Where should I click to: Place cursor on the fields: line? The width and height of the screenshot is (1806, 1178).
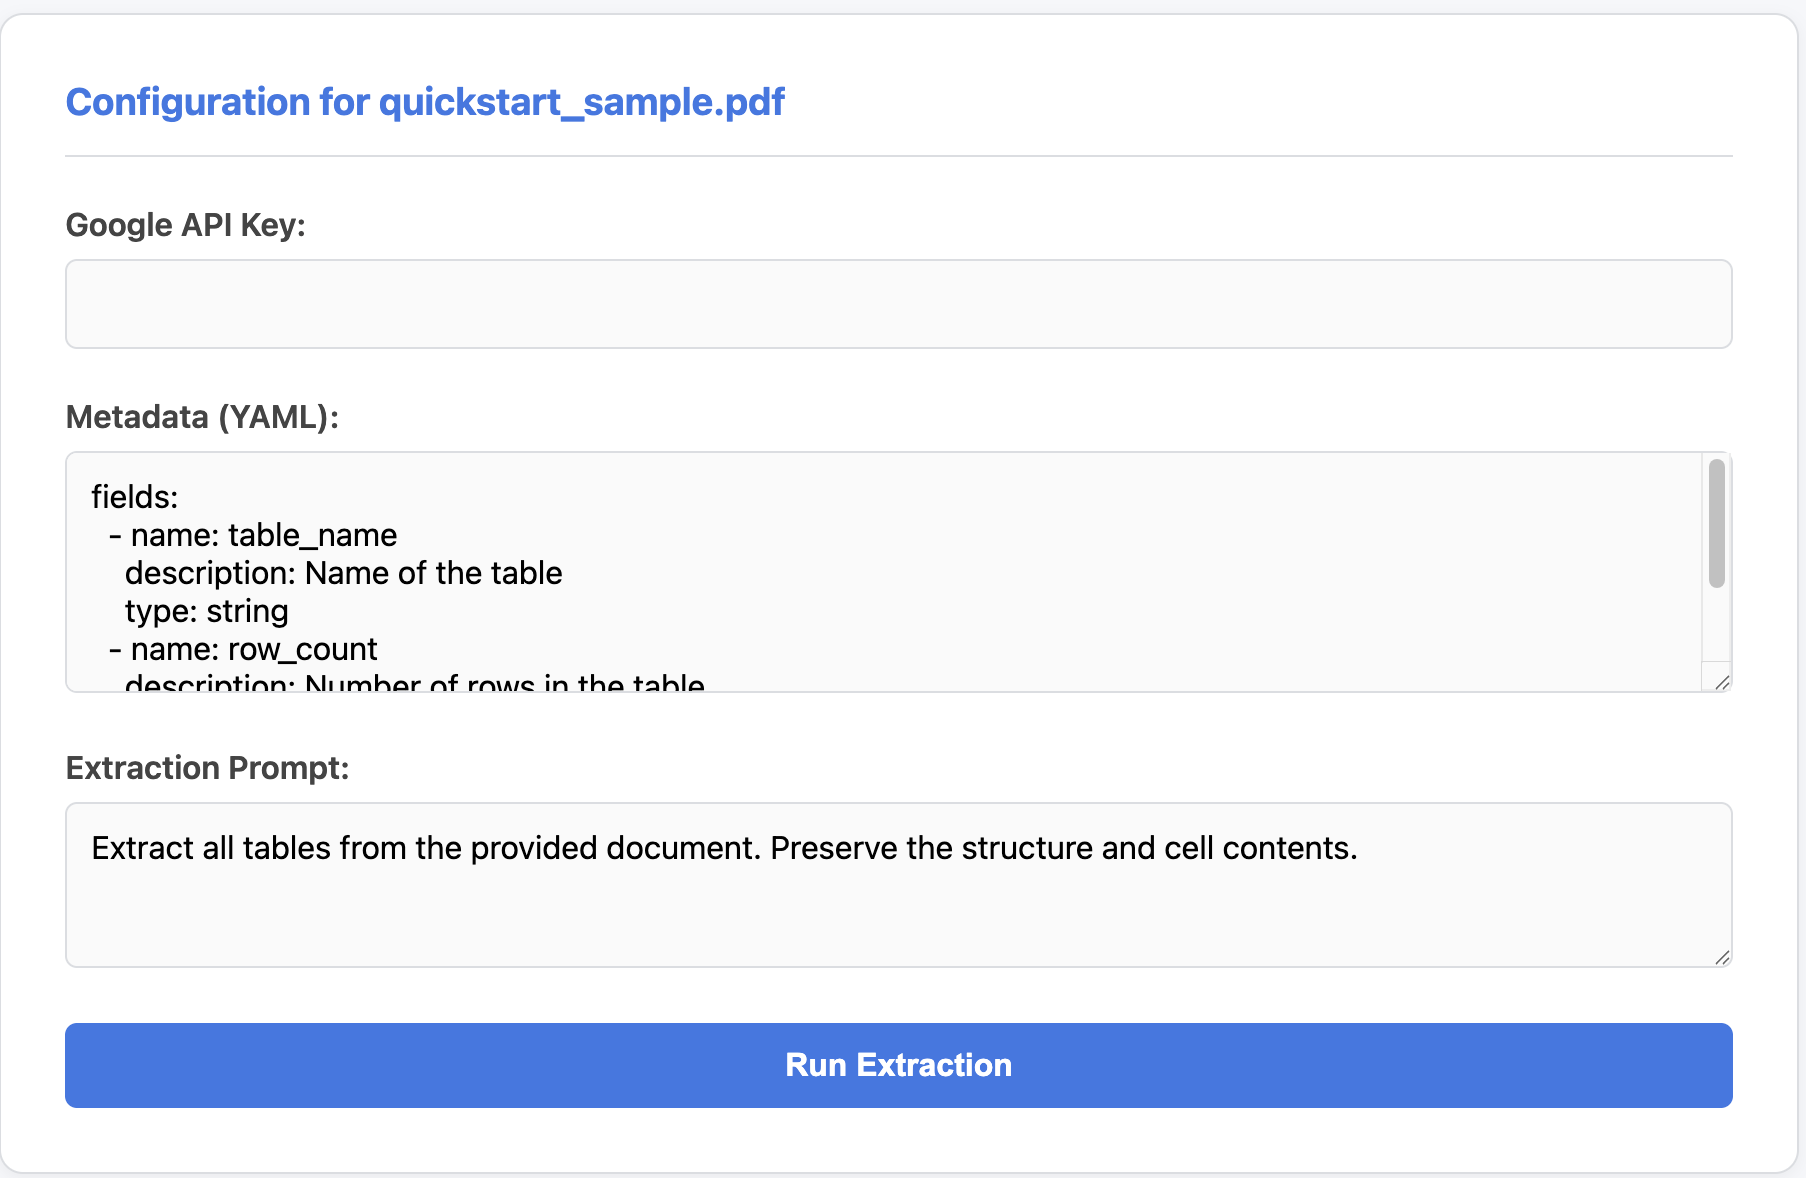pyautogui.click(x=134, y=496)
